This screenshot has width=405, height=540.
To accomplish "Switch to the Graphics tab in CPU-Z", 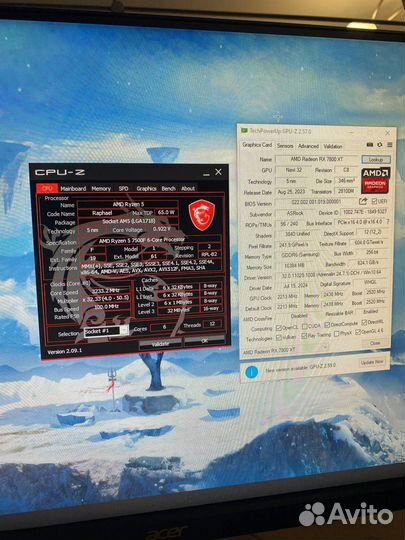I will pos(146,188).
